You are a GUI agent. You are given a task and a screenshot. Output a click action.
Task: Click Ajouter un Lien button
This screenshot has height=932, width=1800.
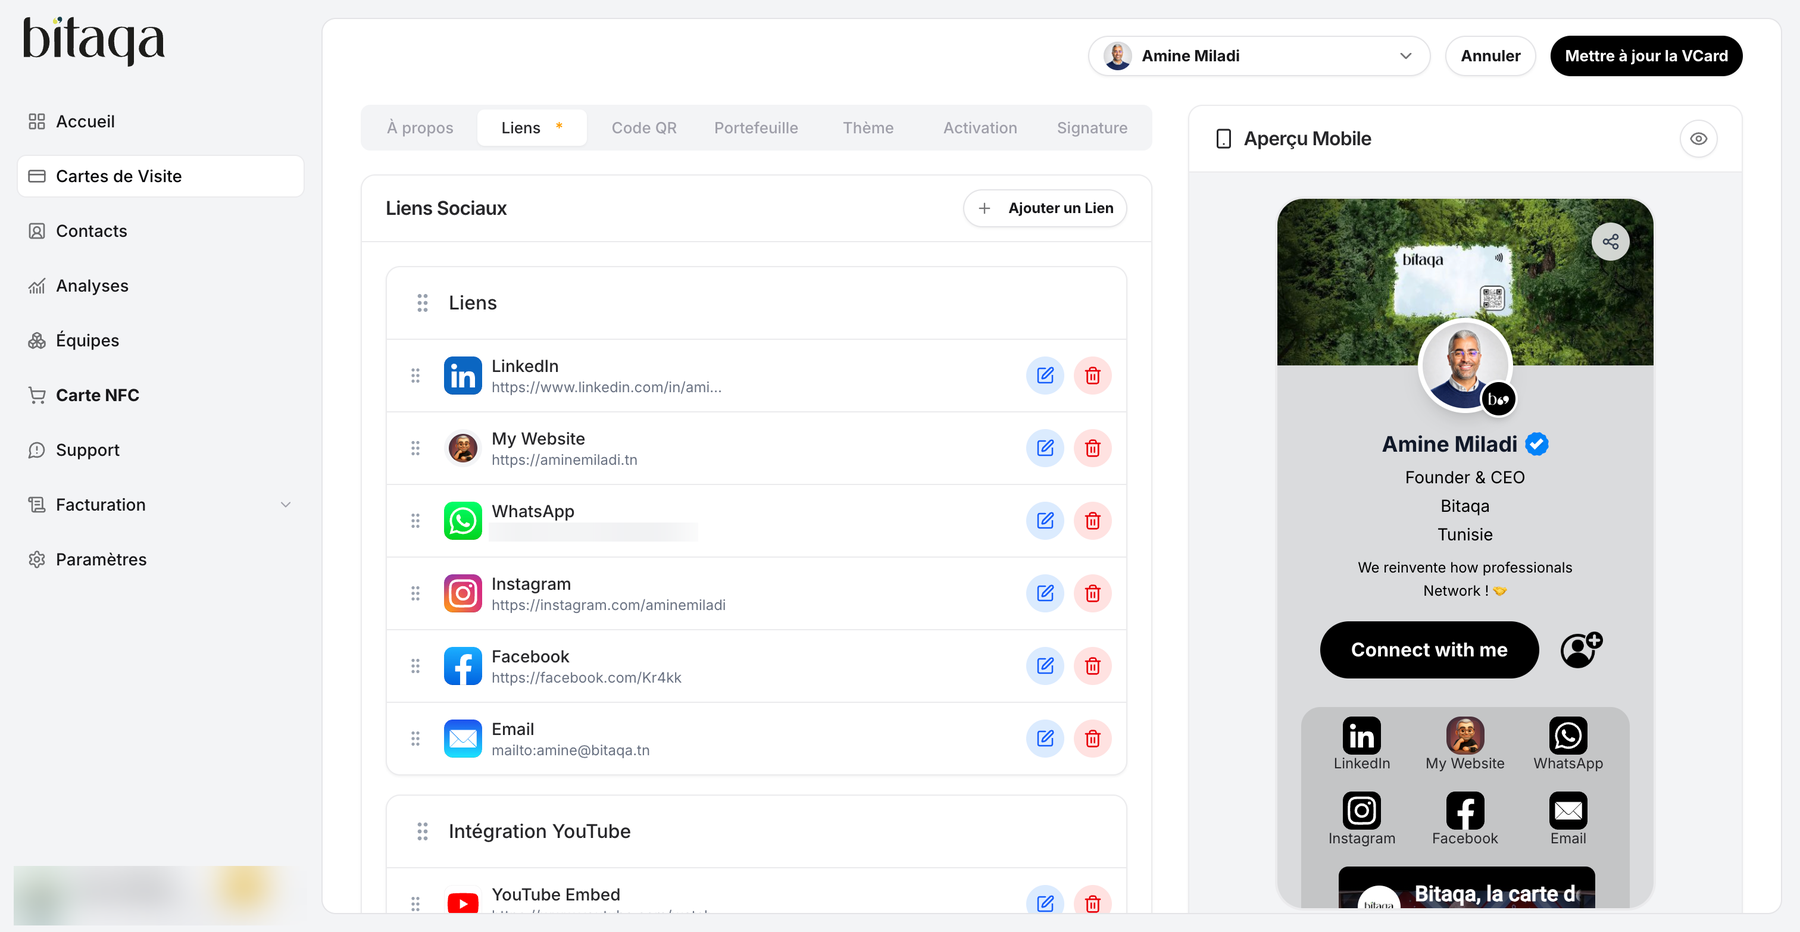tap(1045, 208)
